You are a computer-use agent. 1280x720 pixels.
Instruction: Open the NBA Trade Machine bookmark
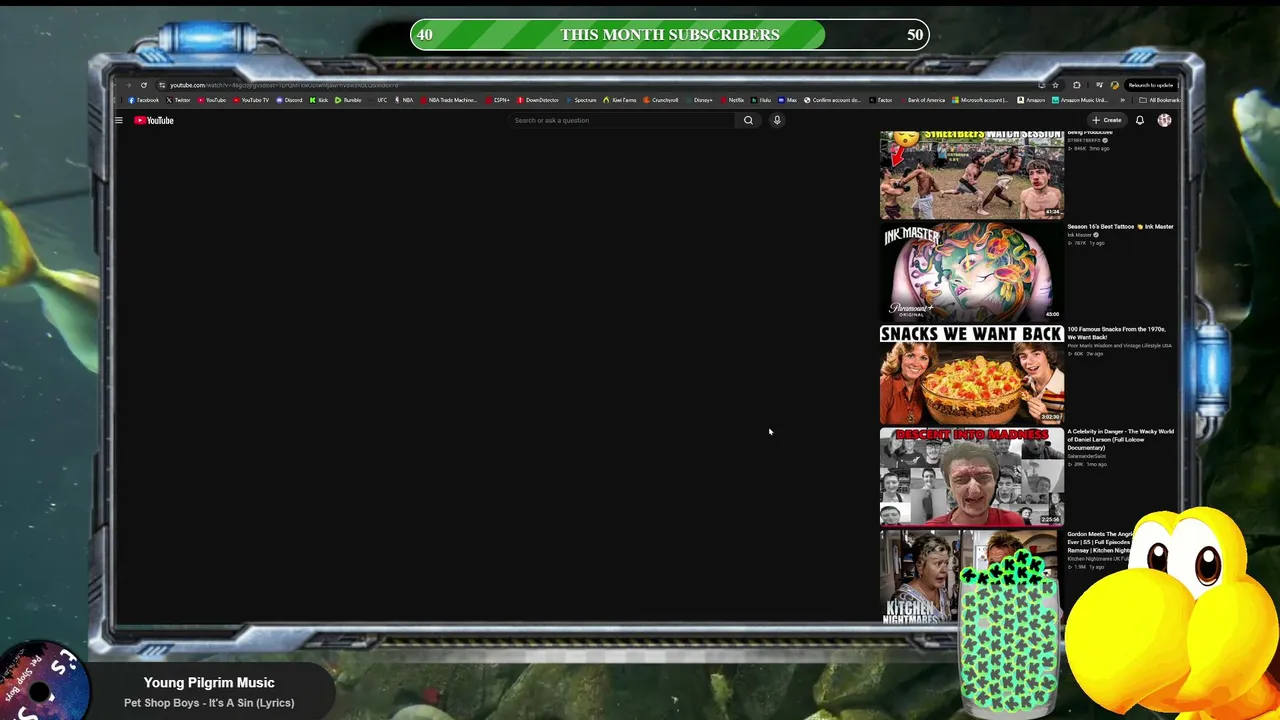pyautogui.click(x=449, y=100)
